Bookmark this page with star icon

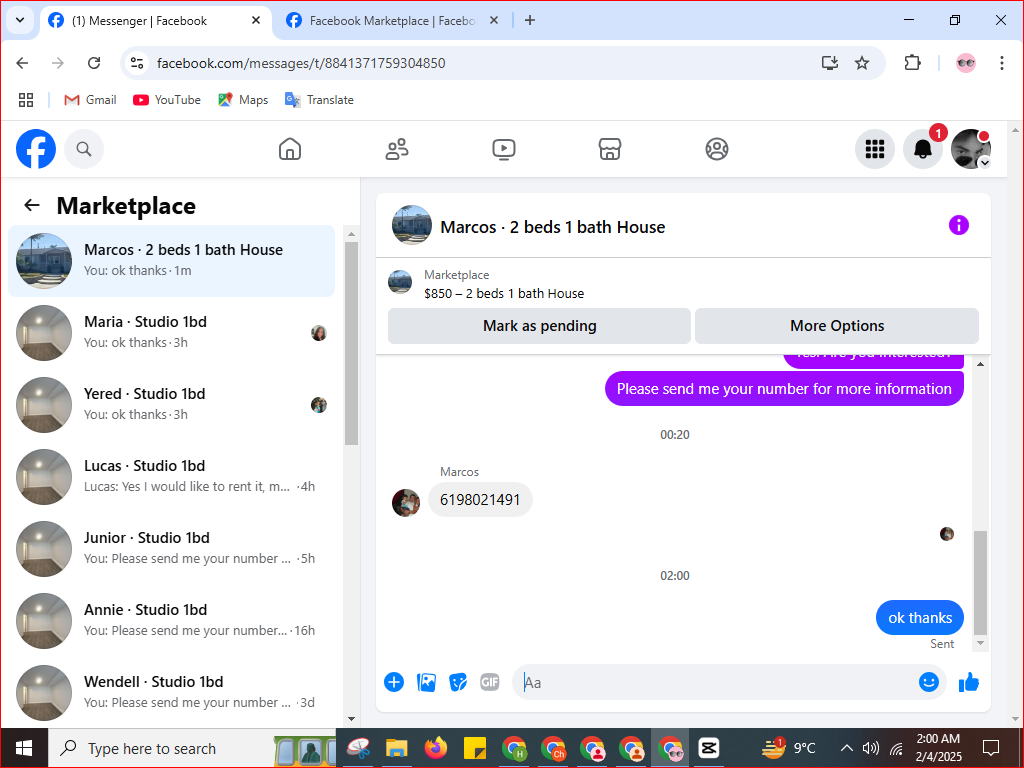point(862,63)
